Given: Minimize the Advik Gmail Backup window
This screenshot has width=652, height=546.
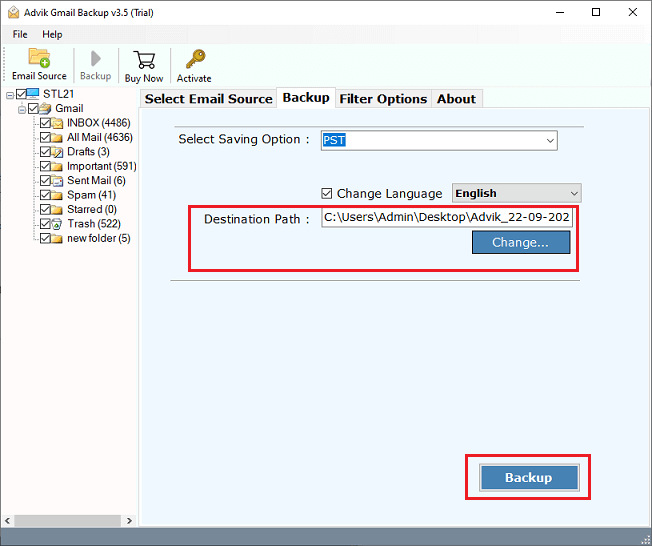Looking at the screenshot, I should tap(560, 12).
